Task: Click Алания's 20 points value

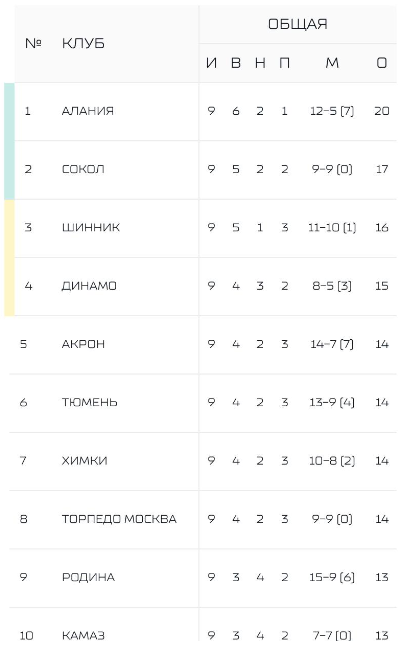Action: pyautogui.click(x=382, y=111)
